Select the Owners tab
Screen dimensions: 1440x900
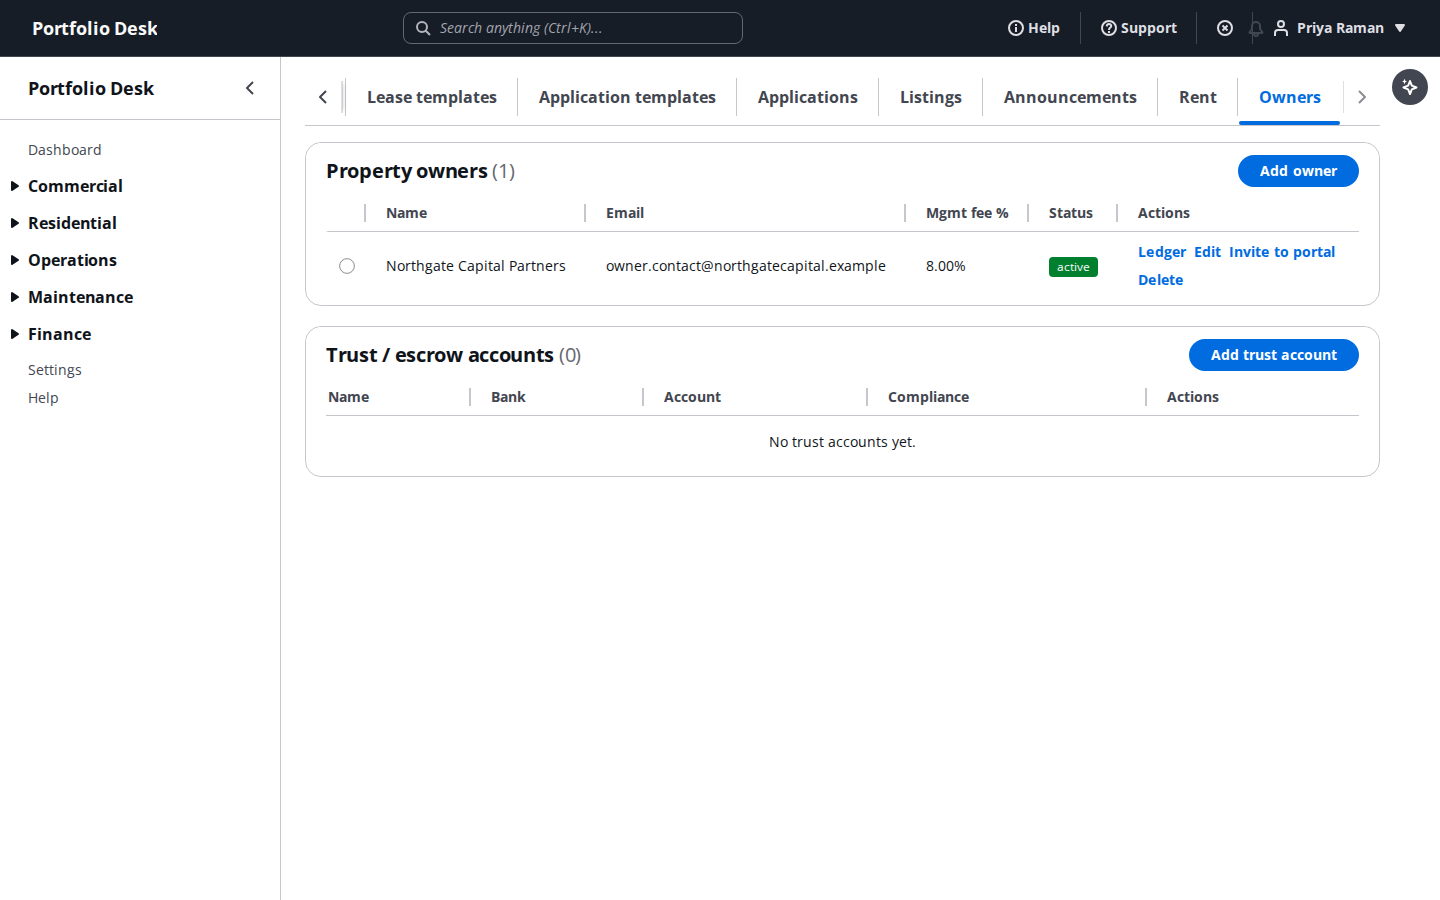click(x=1290, y=97)
